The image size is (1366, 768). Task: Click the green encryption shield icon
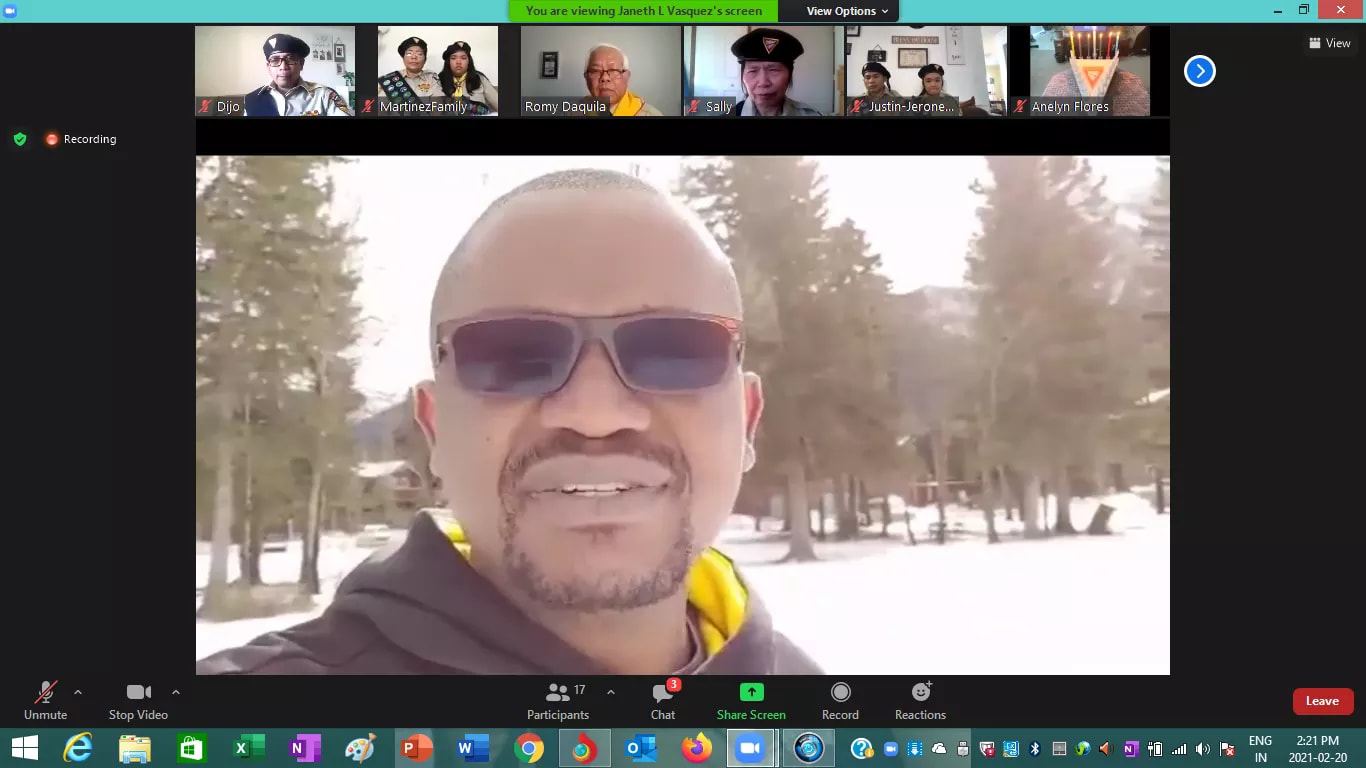pyautogui.click(x=20, y=139)
